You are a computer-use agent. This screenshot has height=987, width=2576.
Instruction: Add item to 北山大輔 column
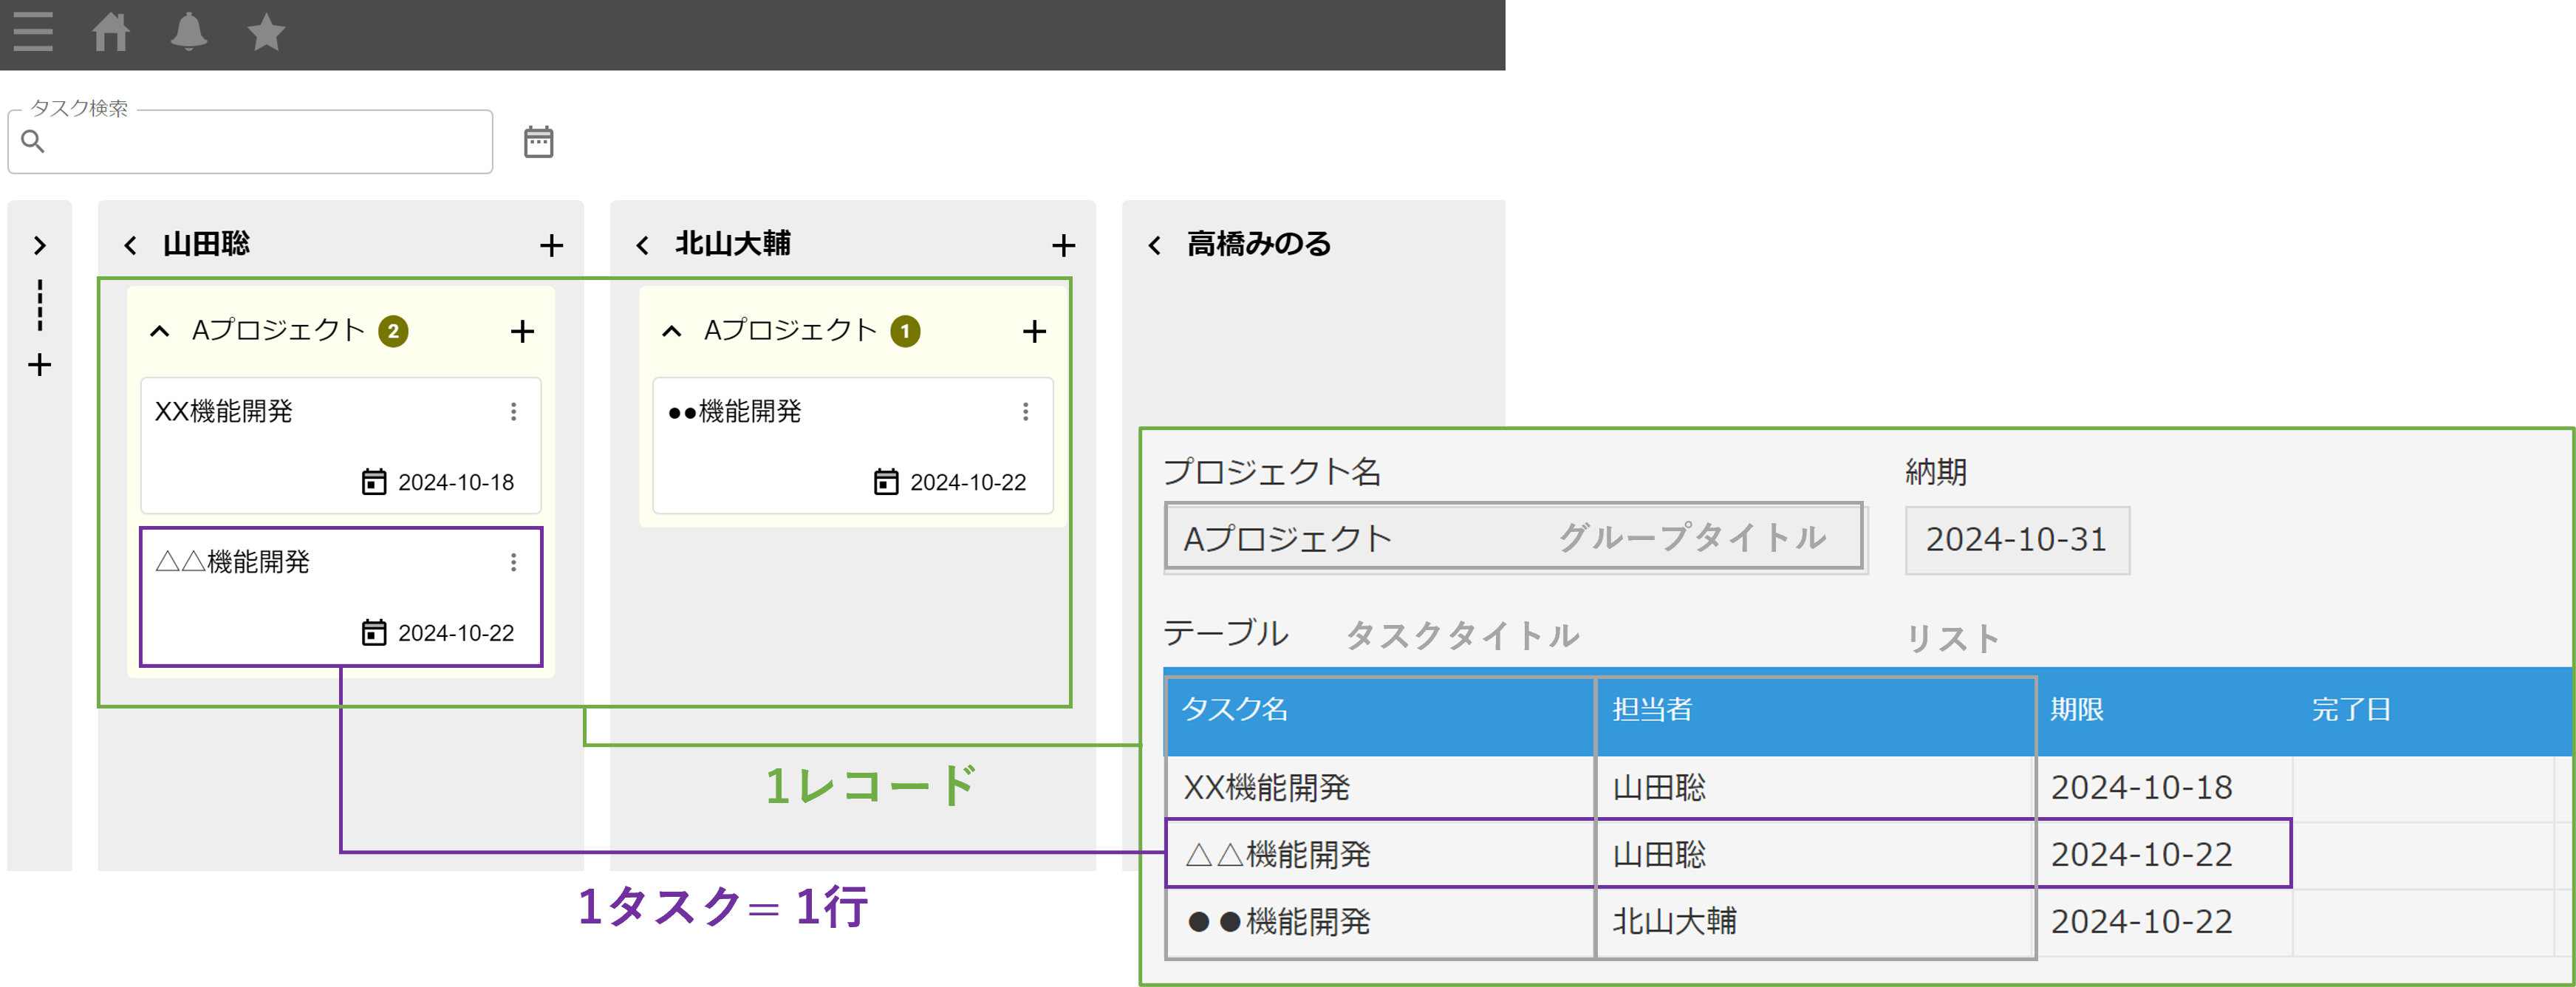pyautogui.click(x=1064, y=245)
